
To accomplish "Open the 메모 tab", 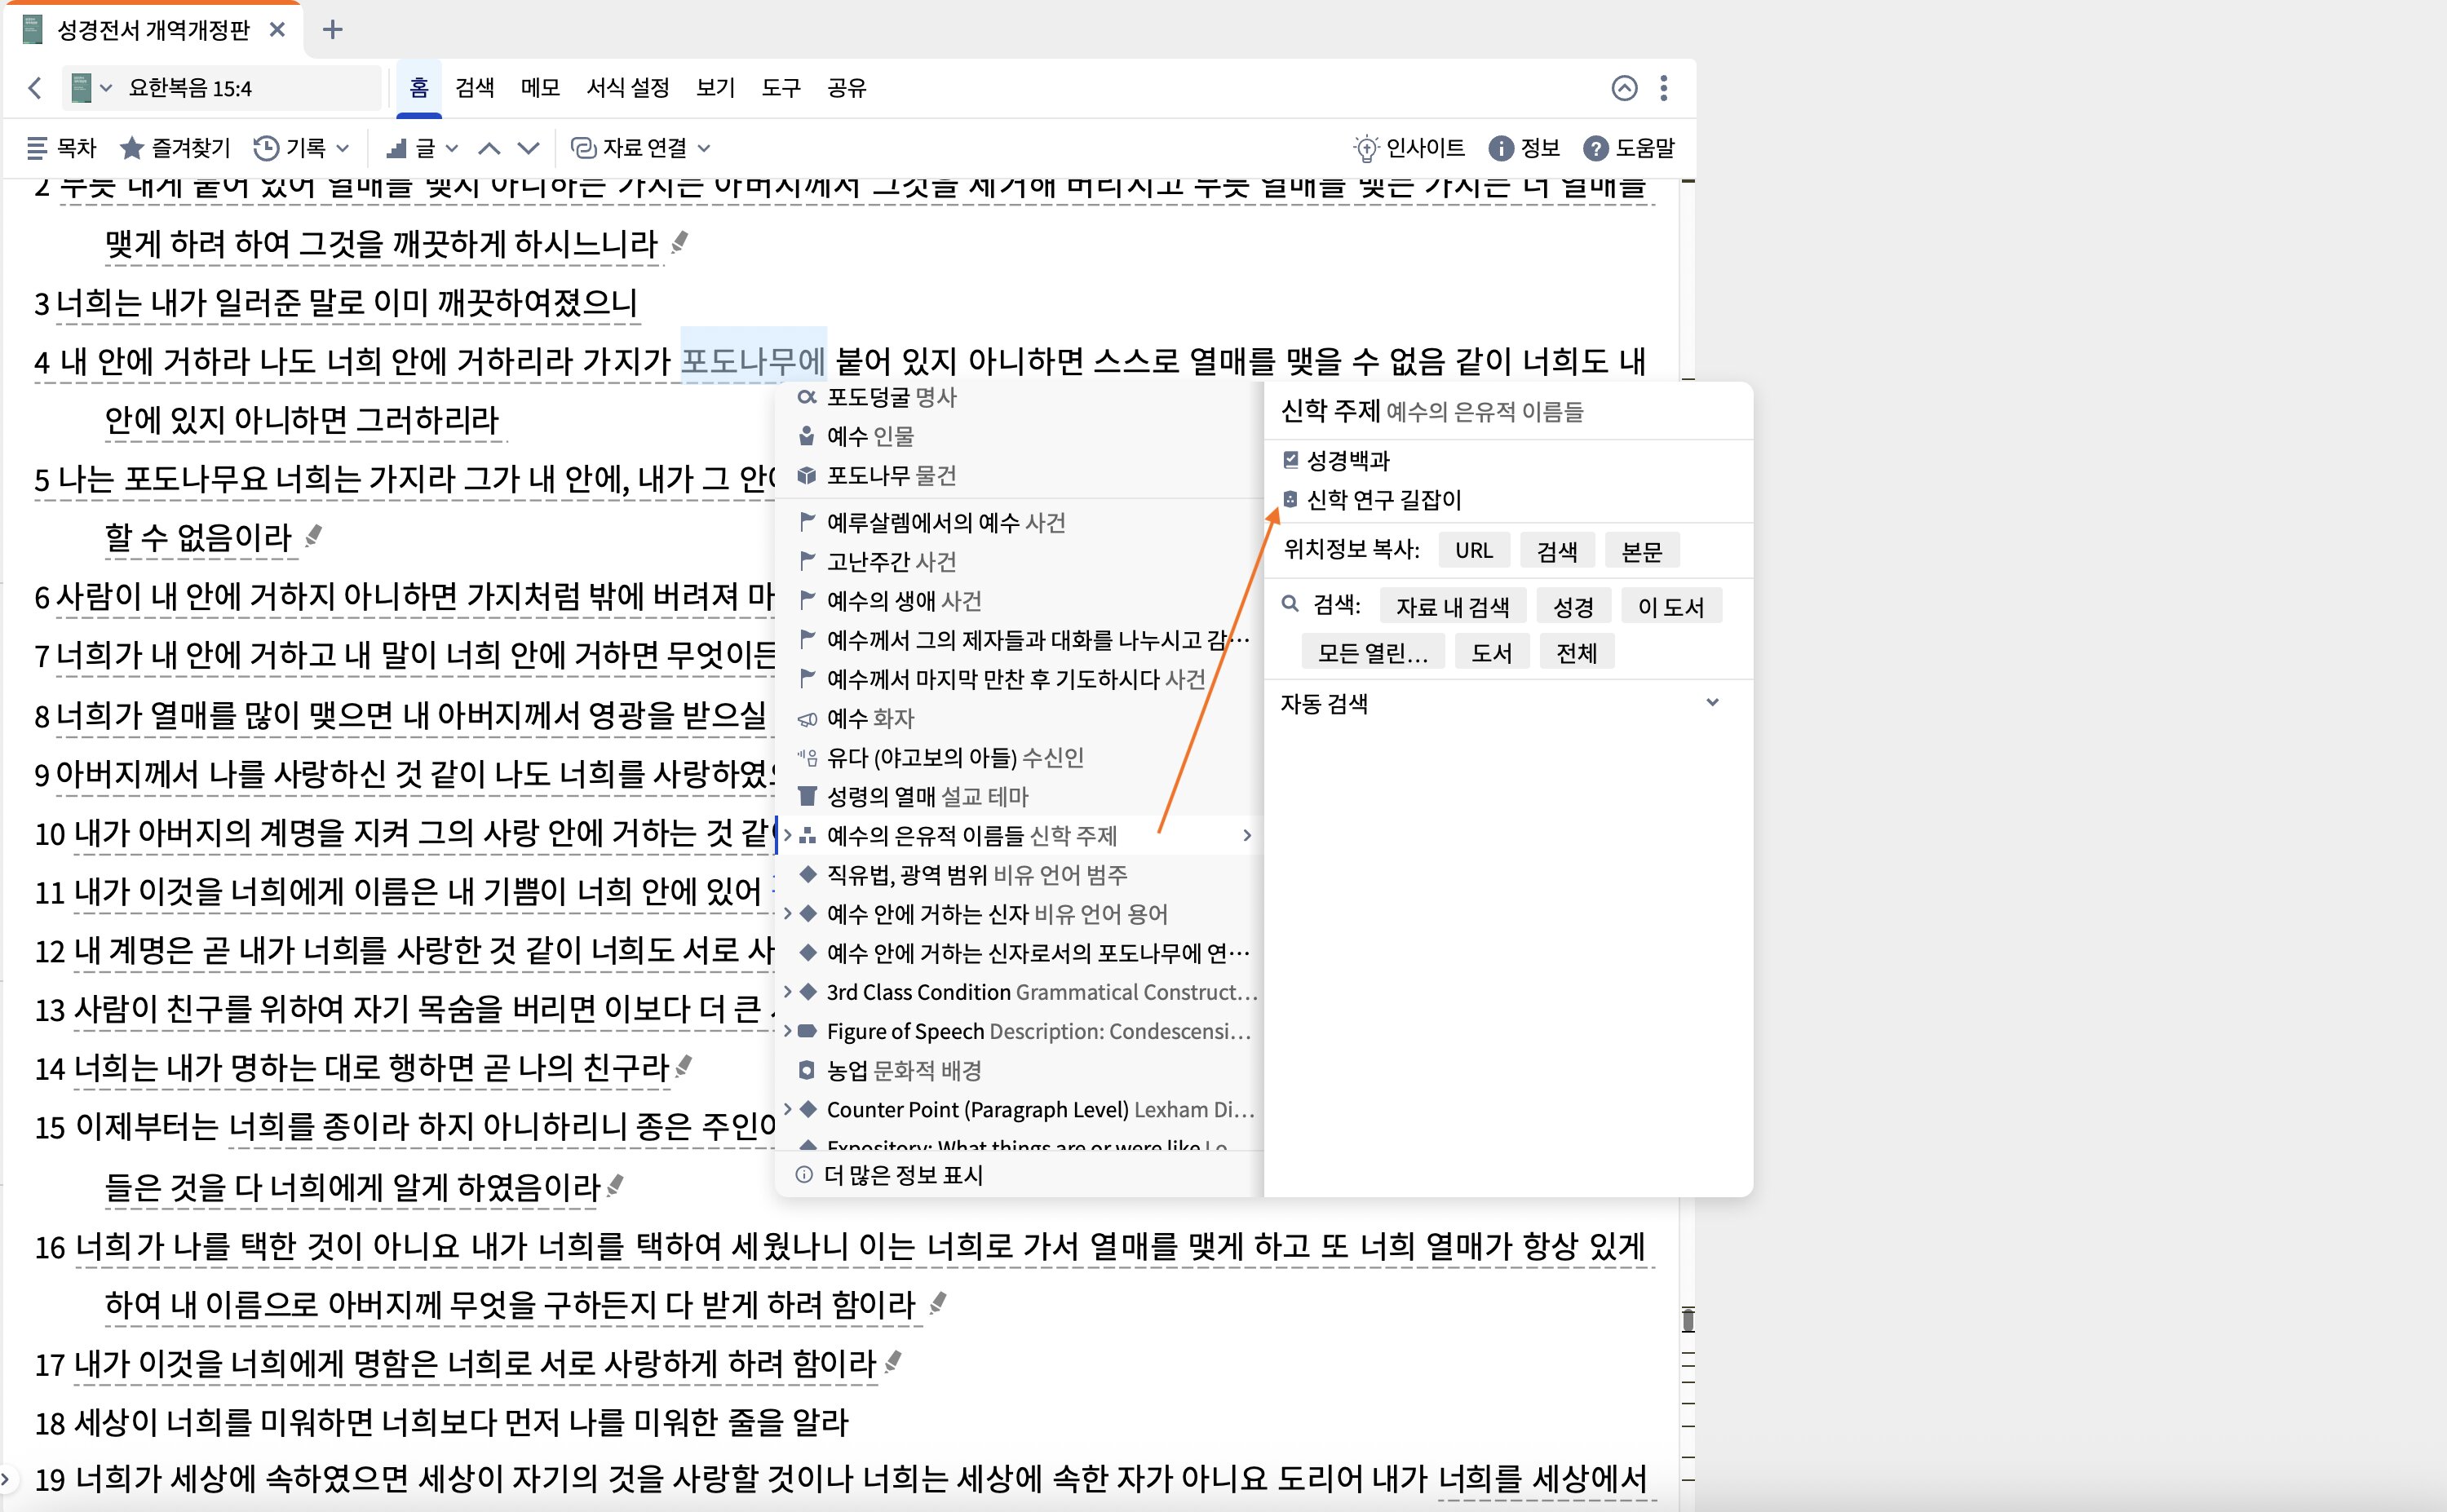I will 541,88.
